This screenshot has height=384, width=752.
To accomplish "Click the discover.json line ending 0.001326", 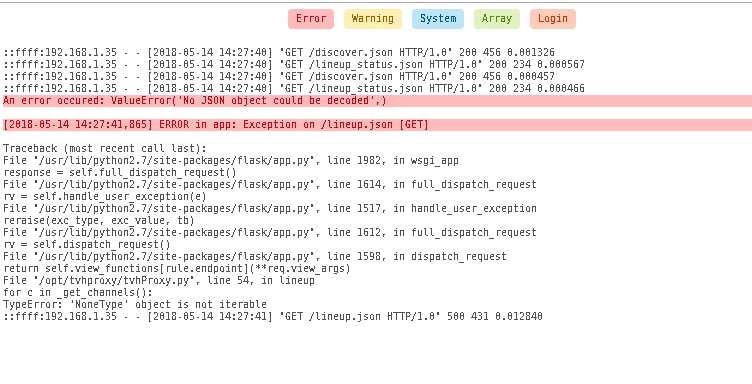I will tap(279, 53).
